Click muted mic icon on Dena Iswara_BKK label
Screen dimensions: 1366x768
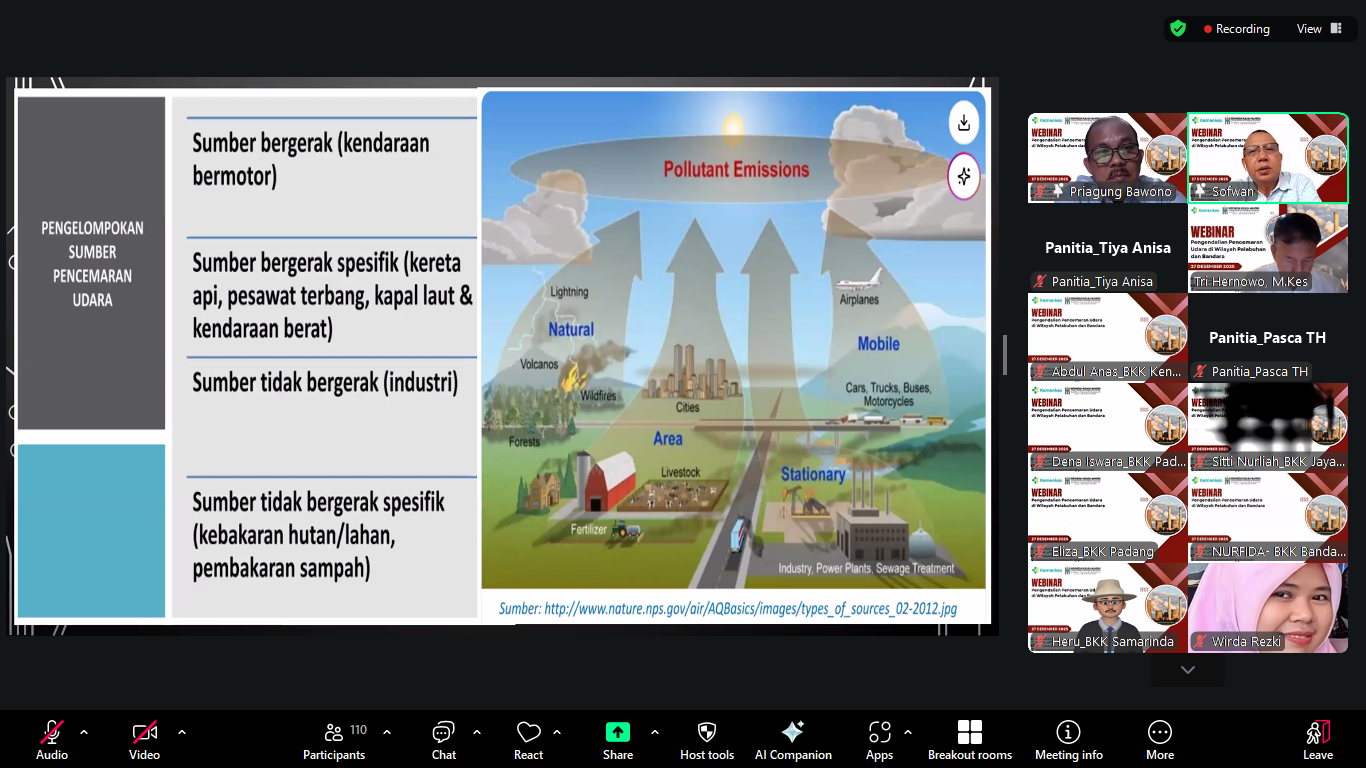[1040, 462]
